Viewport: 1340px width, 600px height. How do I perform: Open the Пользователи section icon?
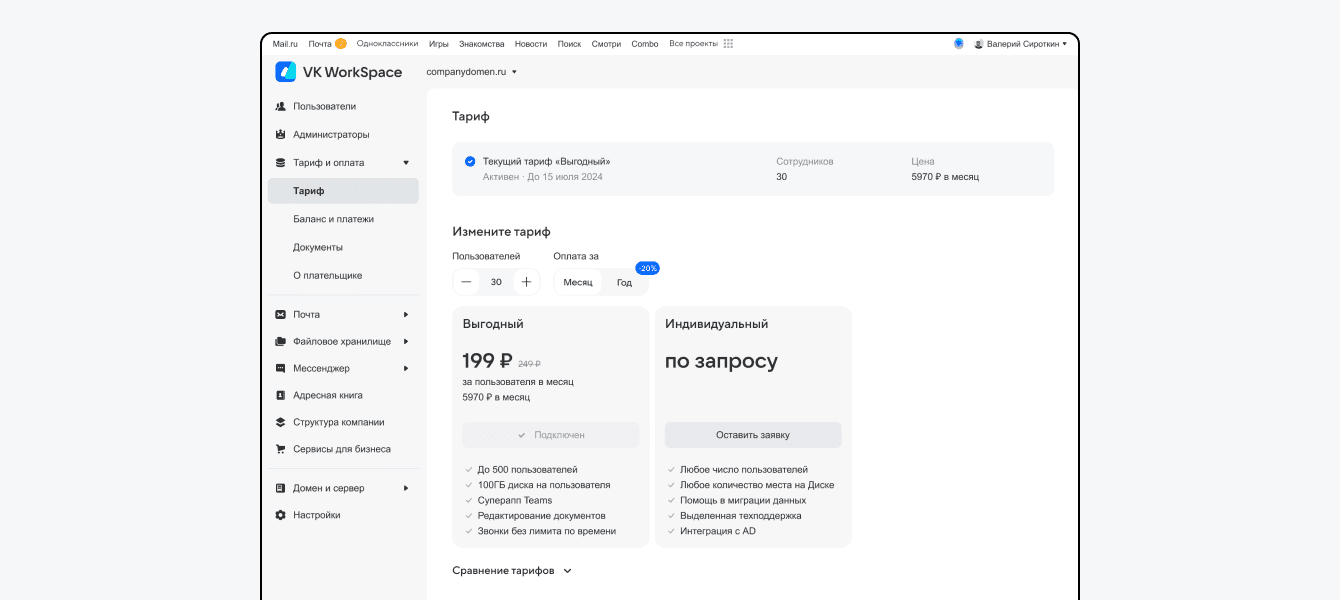[x=281, y=106]
